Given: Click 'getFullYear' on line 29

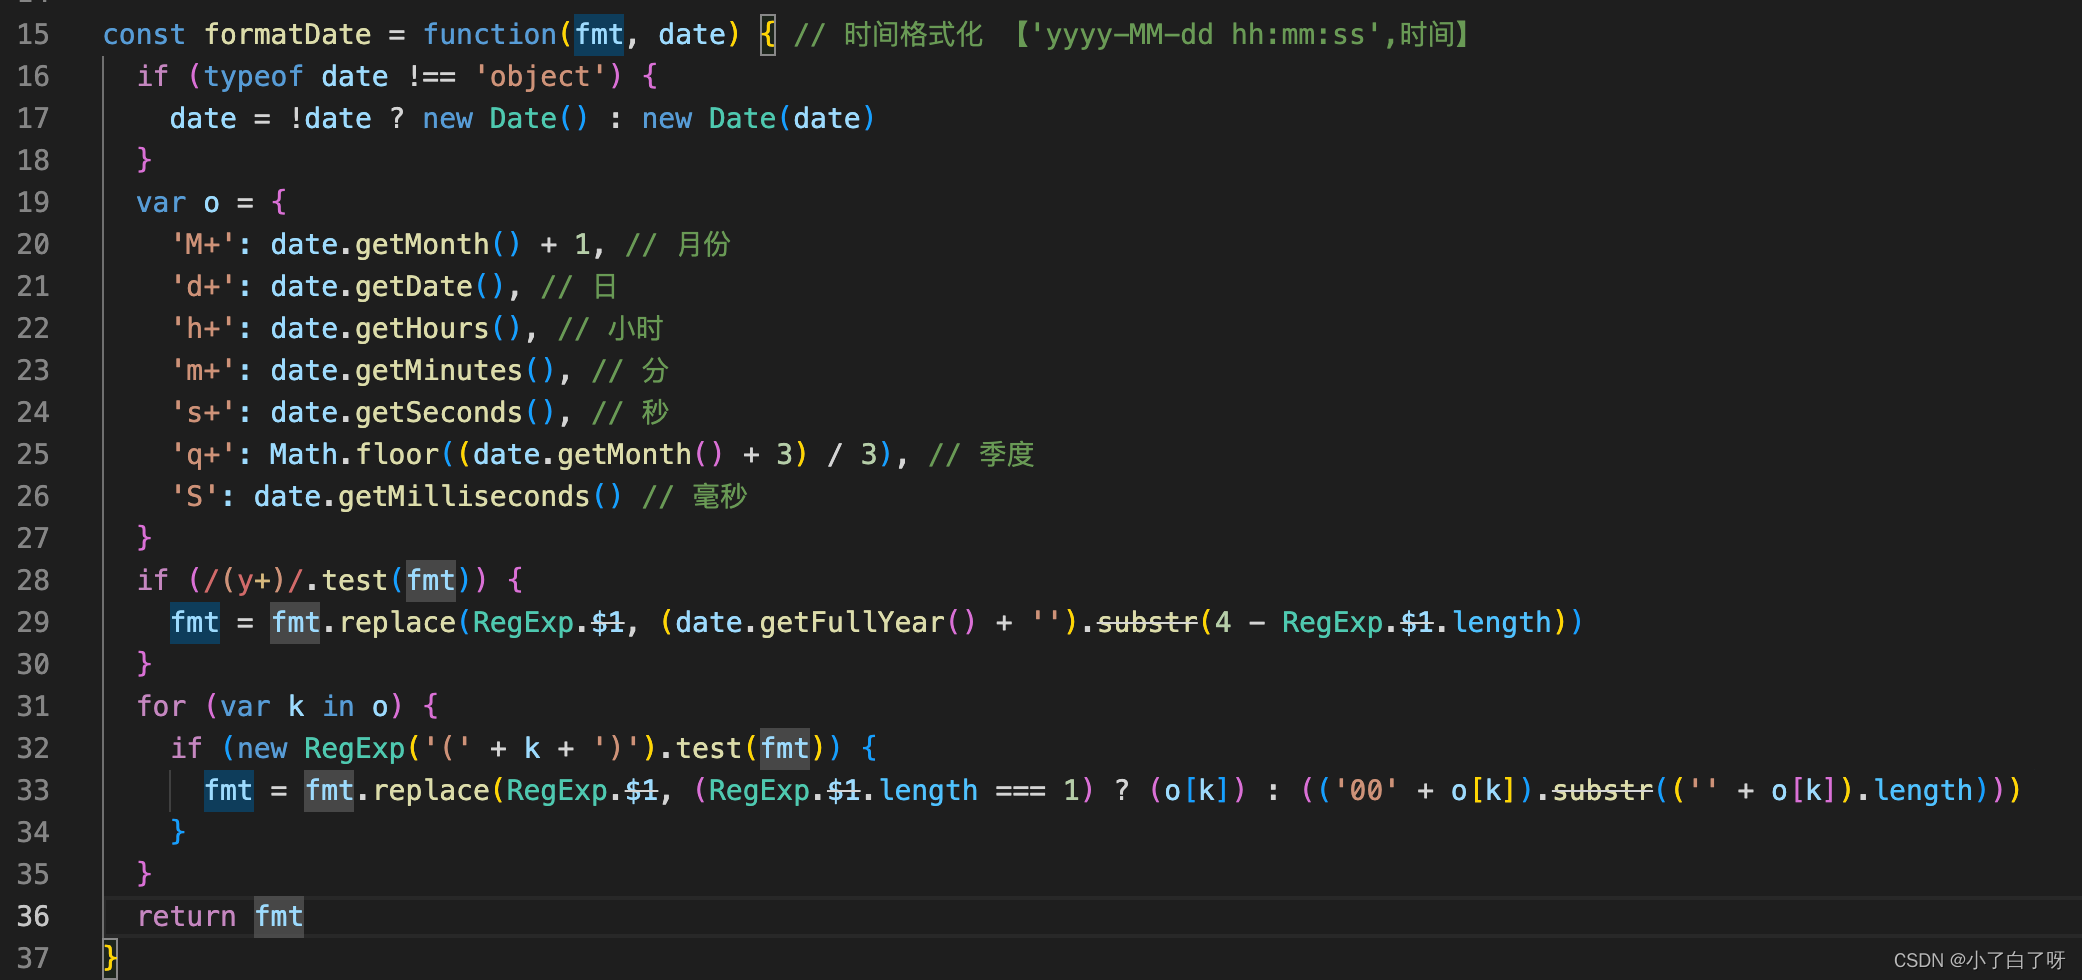Looking at the screenshot, I should click(x=852, y=622).
